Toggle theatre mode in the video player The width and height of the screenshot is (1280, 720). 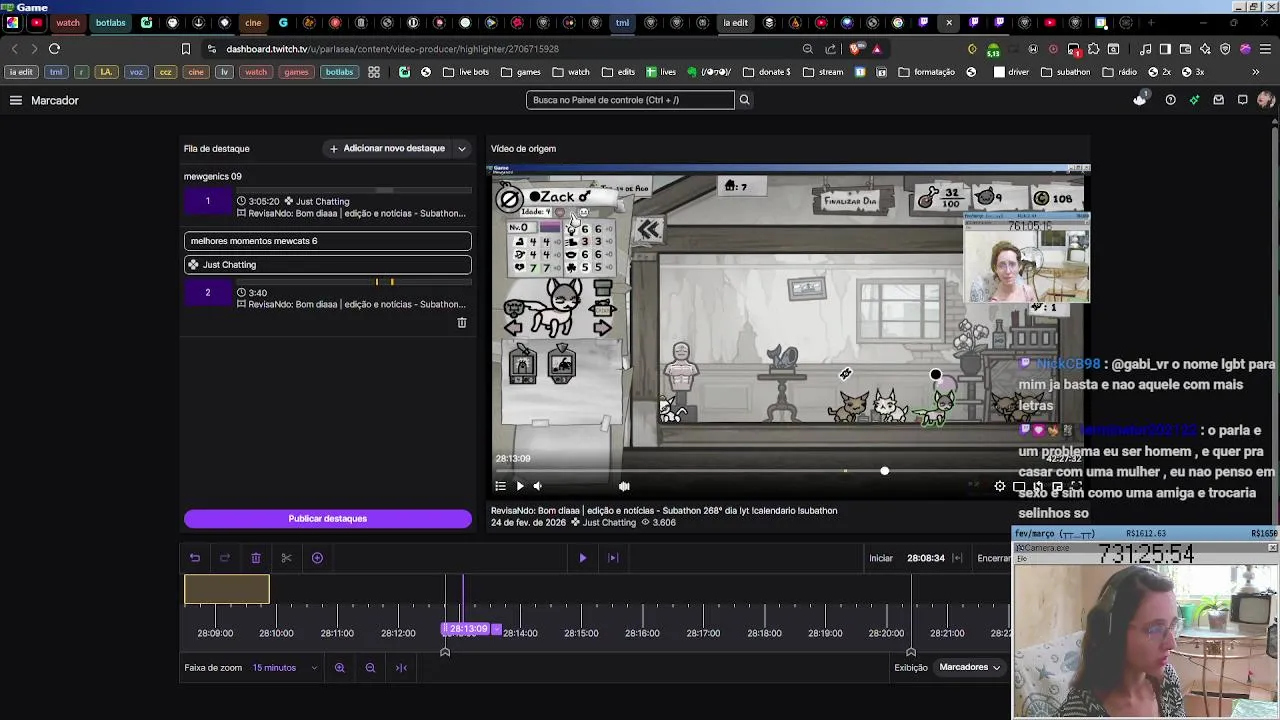(1019, 486)
